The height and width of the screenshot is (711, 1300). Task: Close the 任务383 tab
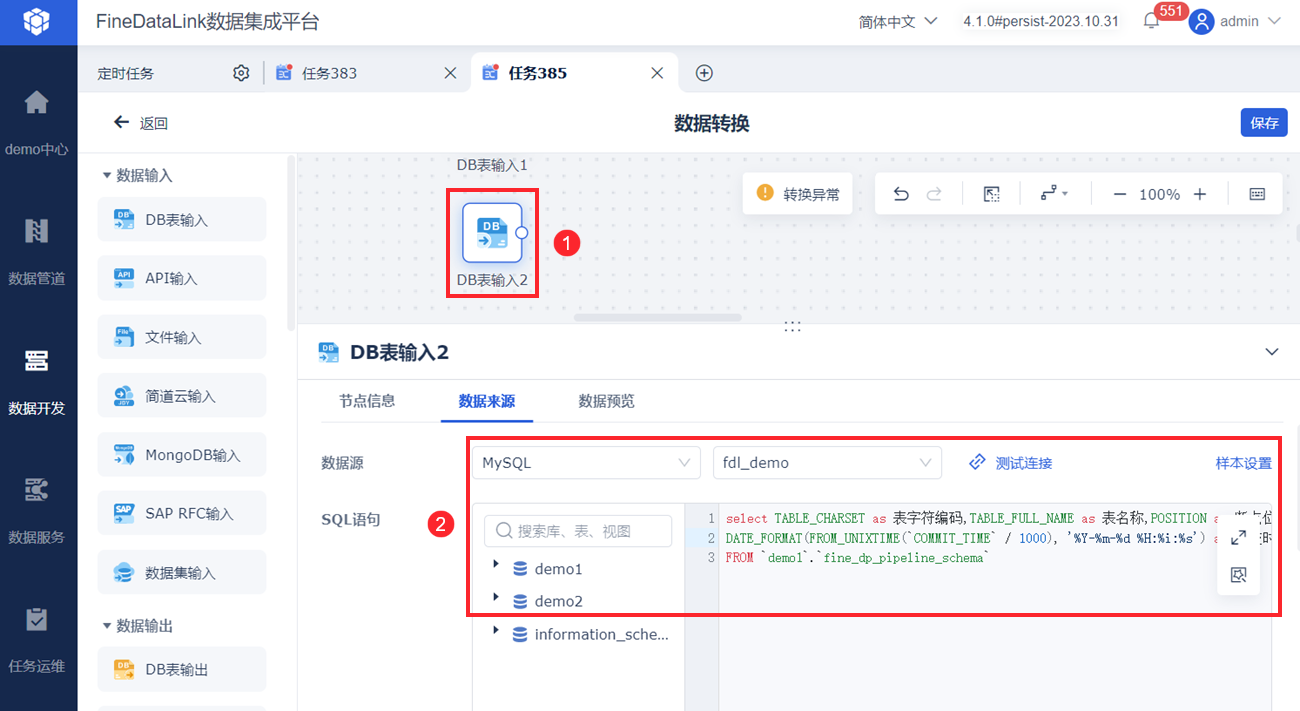[450, 73]
